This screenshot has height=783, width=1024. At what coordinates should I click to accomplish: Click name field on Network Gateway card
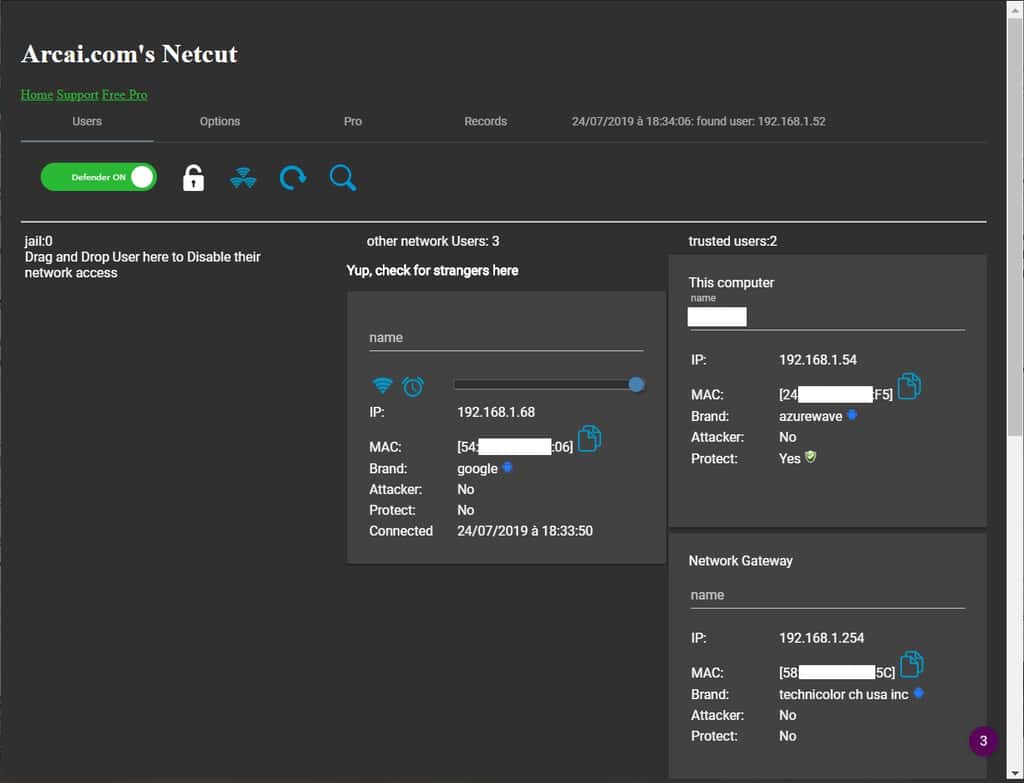827,595
